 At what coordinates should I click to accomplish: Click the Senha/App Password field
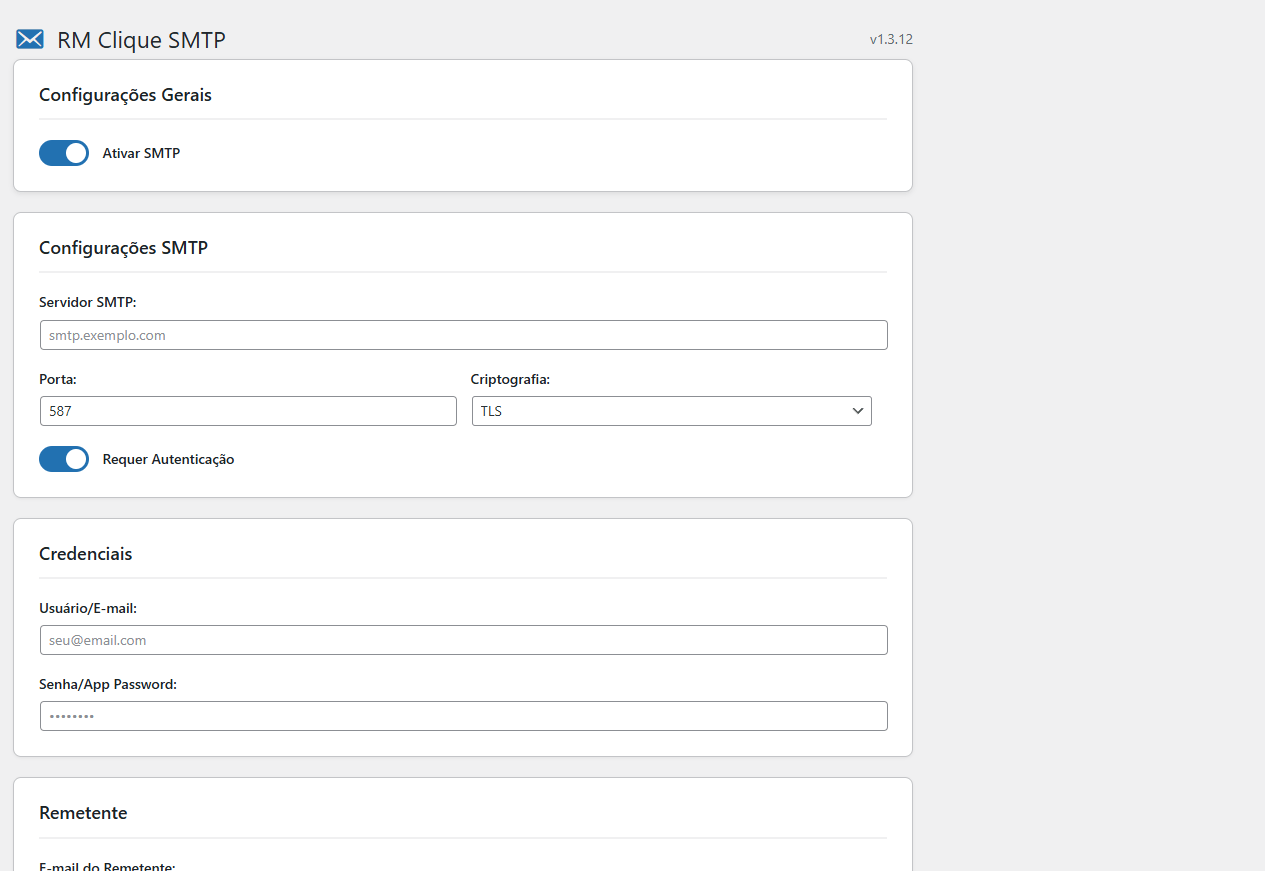tap(463, 715)
